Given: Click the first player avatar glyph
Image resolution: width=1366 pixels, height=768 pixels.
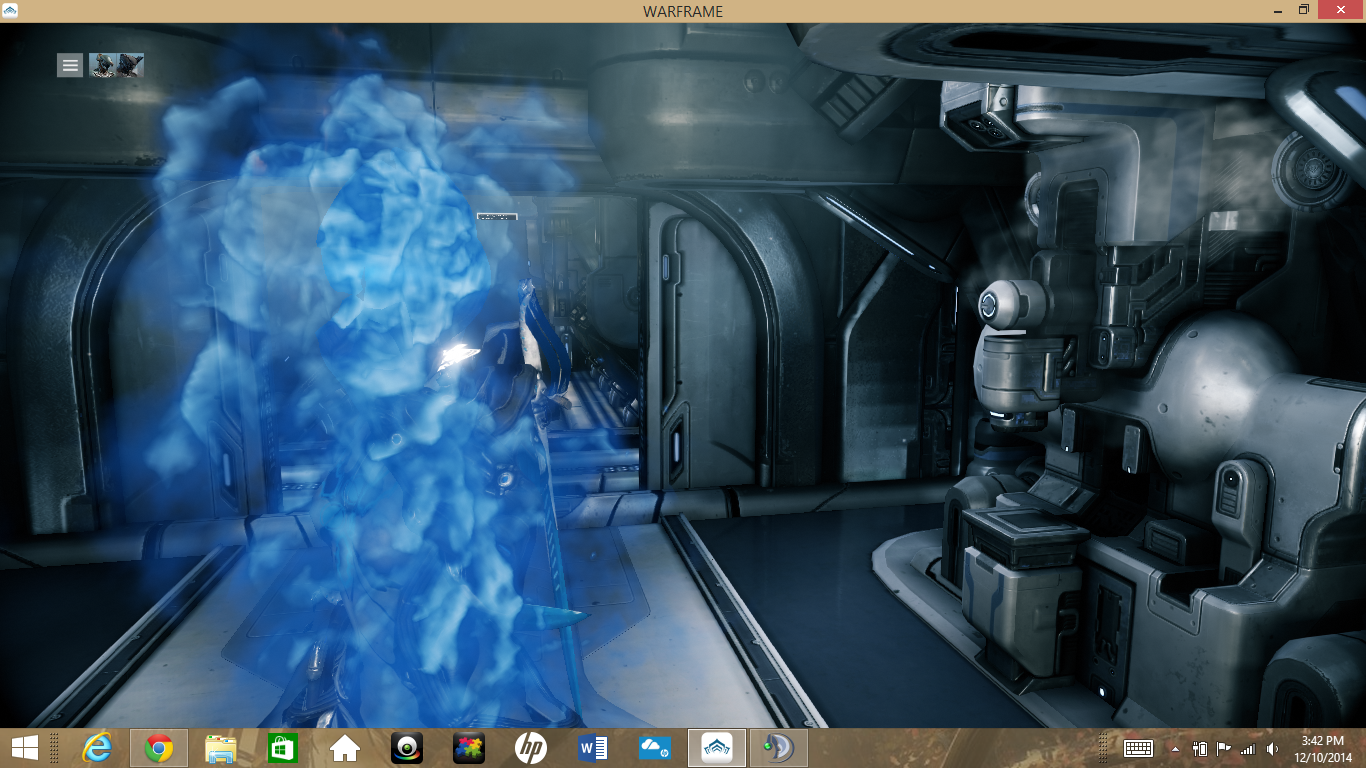Looking at the screenshot, I should click(x=103, y=65).
